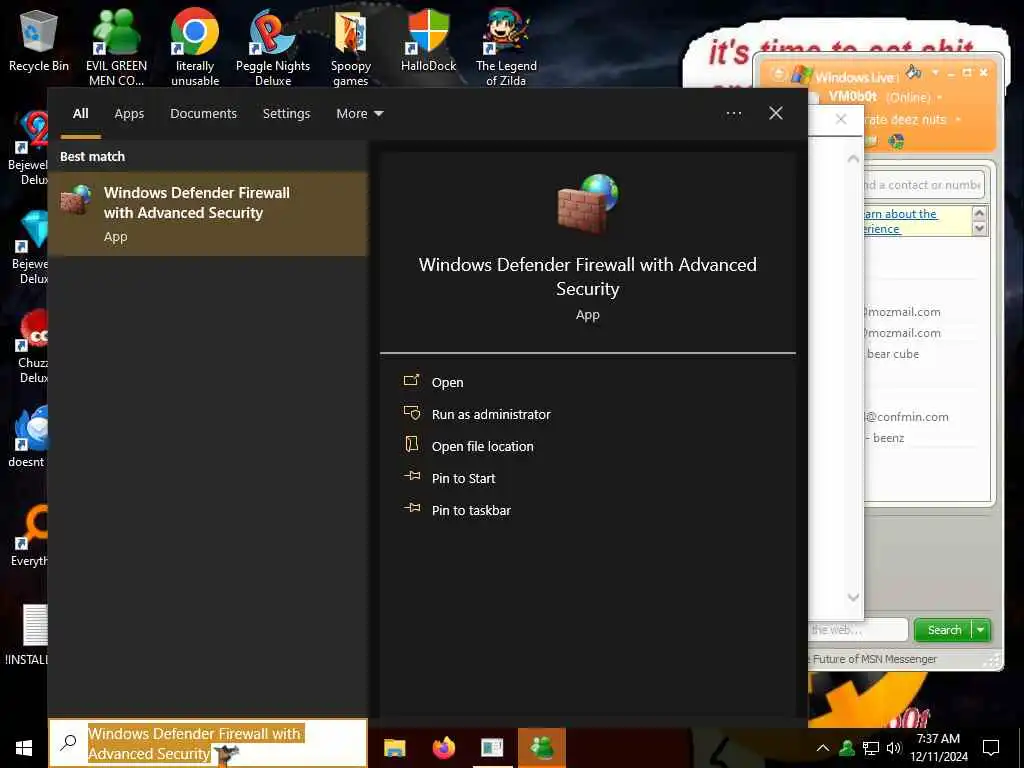
Task: Select the All search filter tab
Action: (80, 114)
